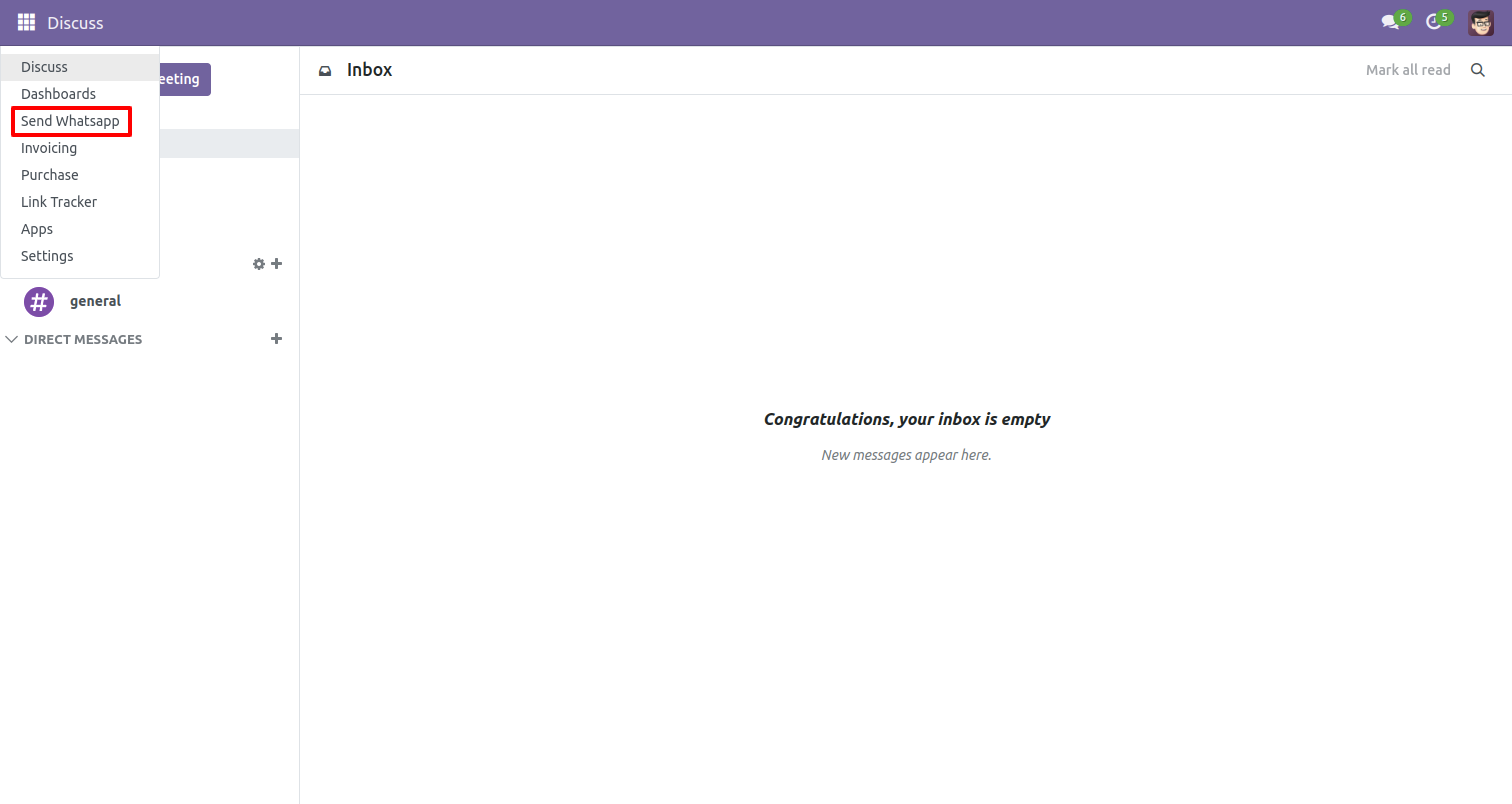This screenshot has height=804, width=1512.
Task: Open Dashboards from the apps menu
Action: point(80,94)
